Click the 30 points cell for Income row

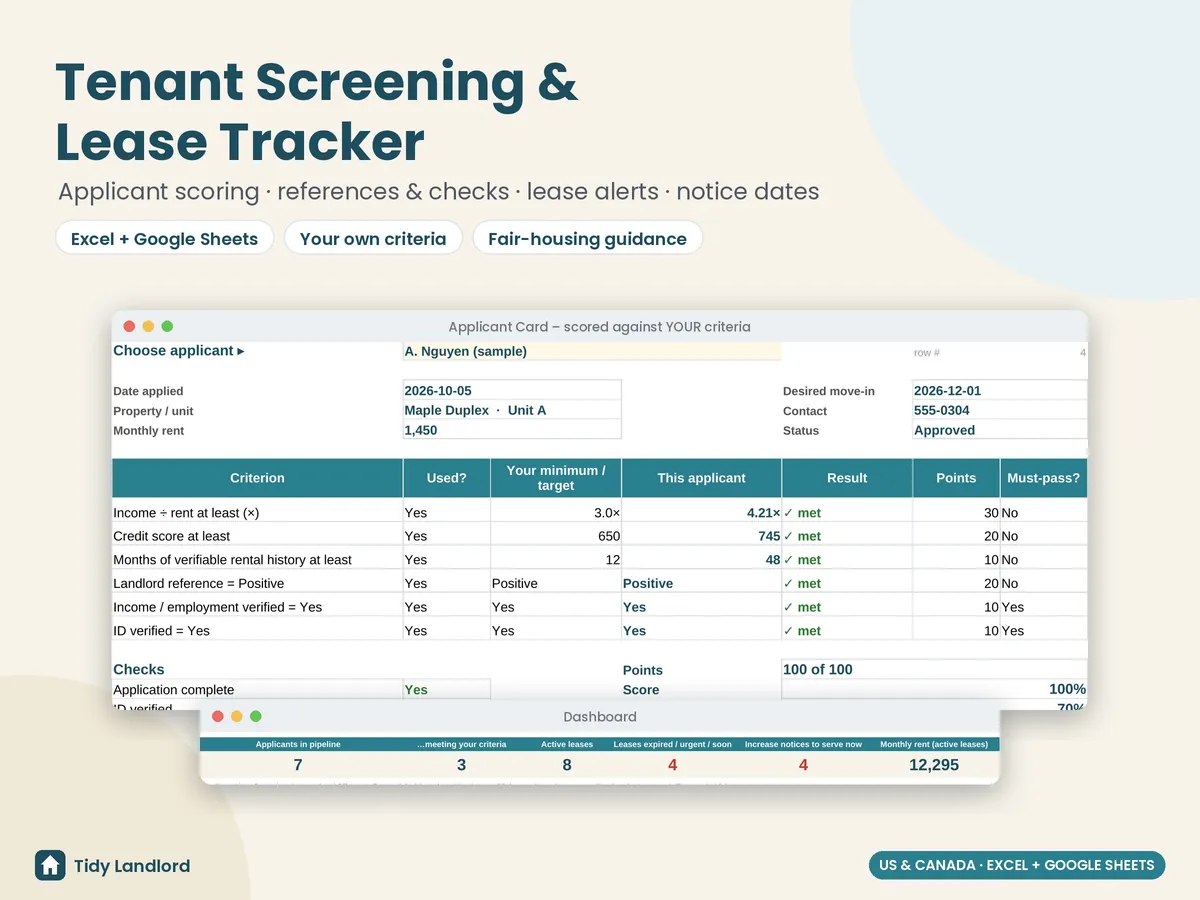point(956,513)
